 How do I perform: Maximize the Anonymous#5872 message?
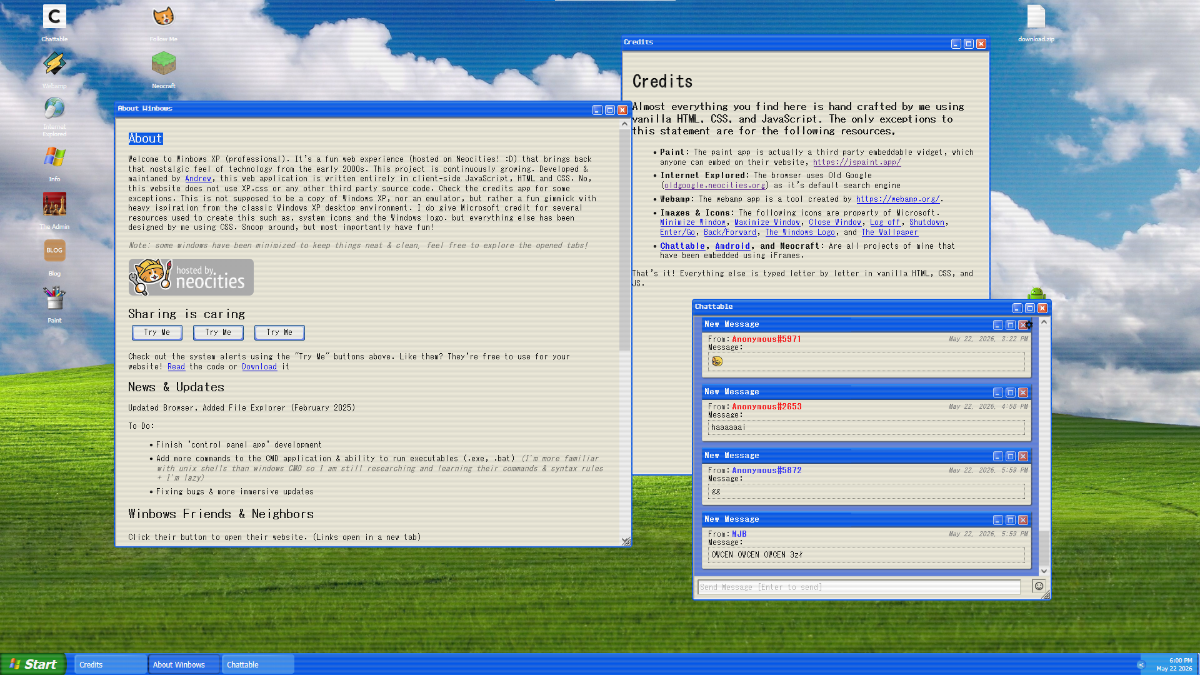[1010, 455]
